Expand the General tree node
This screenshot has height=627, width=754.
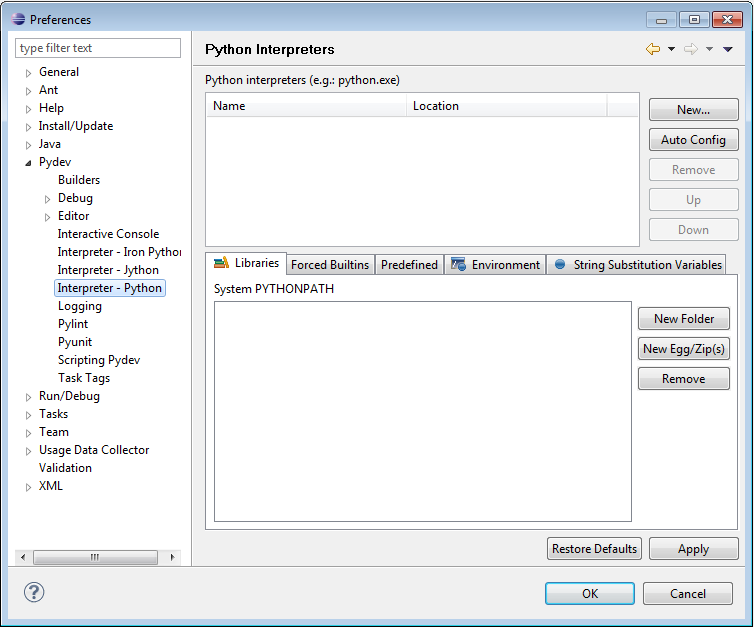[29, 73]
